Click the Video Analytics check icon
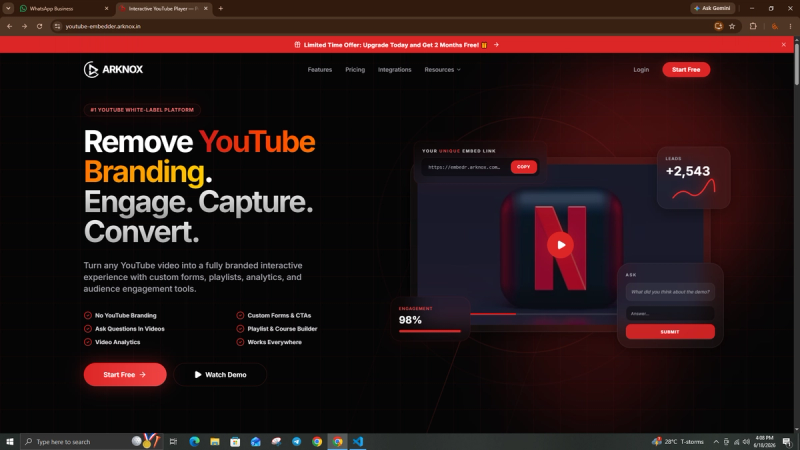 coord(88,342)
